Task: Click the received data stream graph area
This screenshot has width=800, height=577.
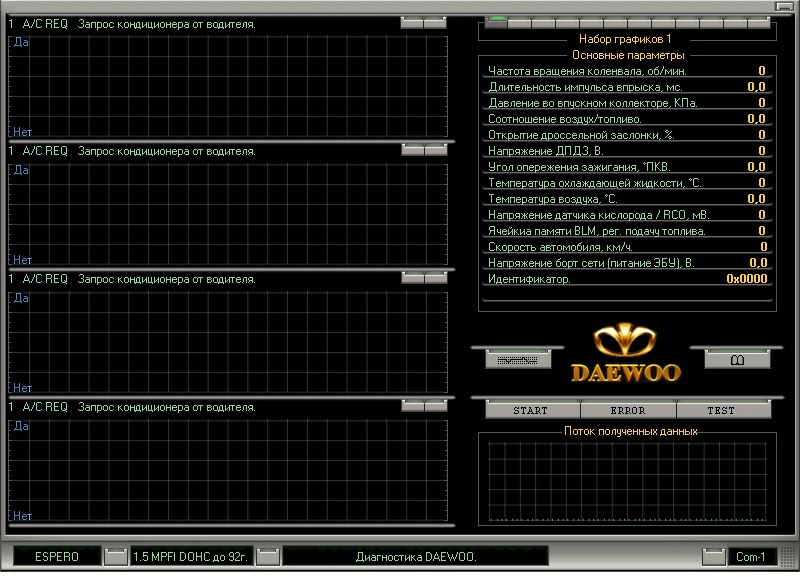Action: [x=627, y=482]
